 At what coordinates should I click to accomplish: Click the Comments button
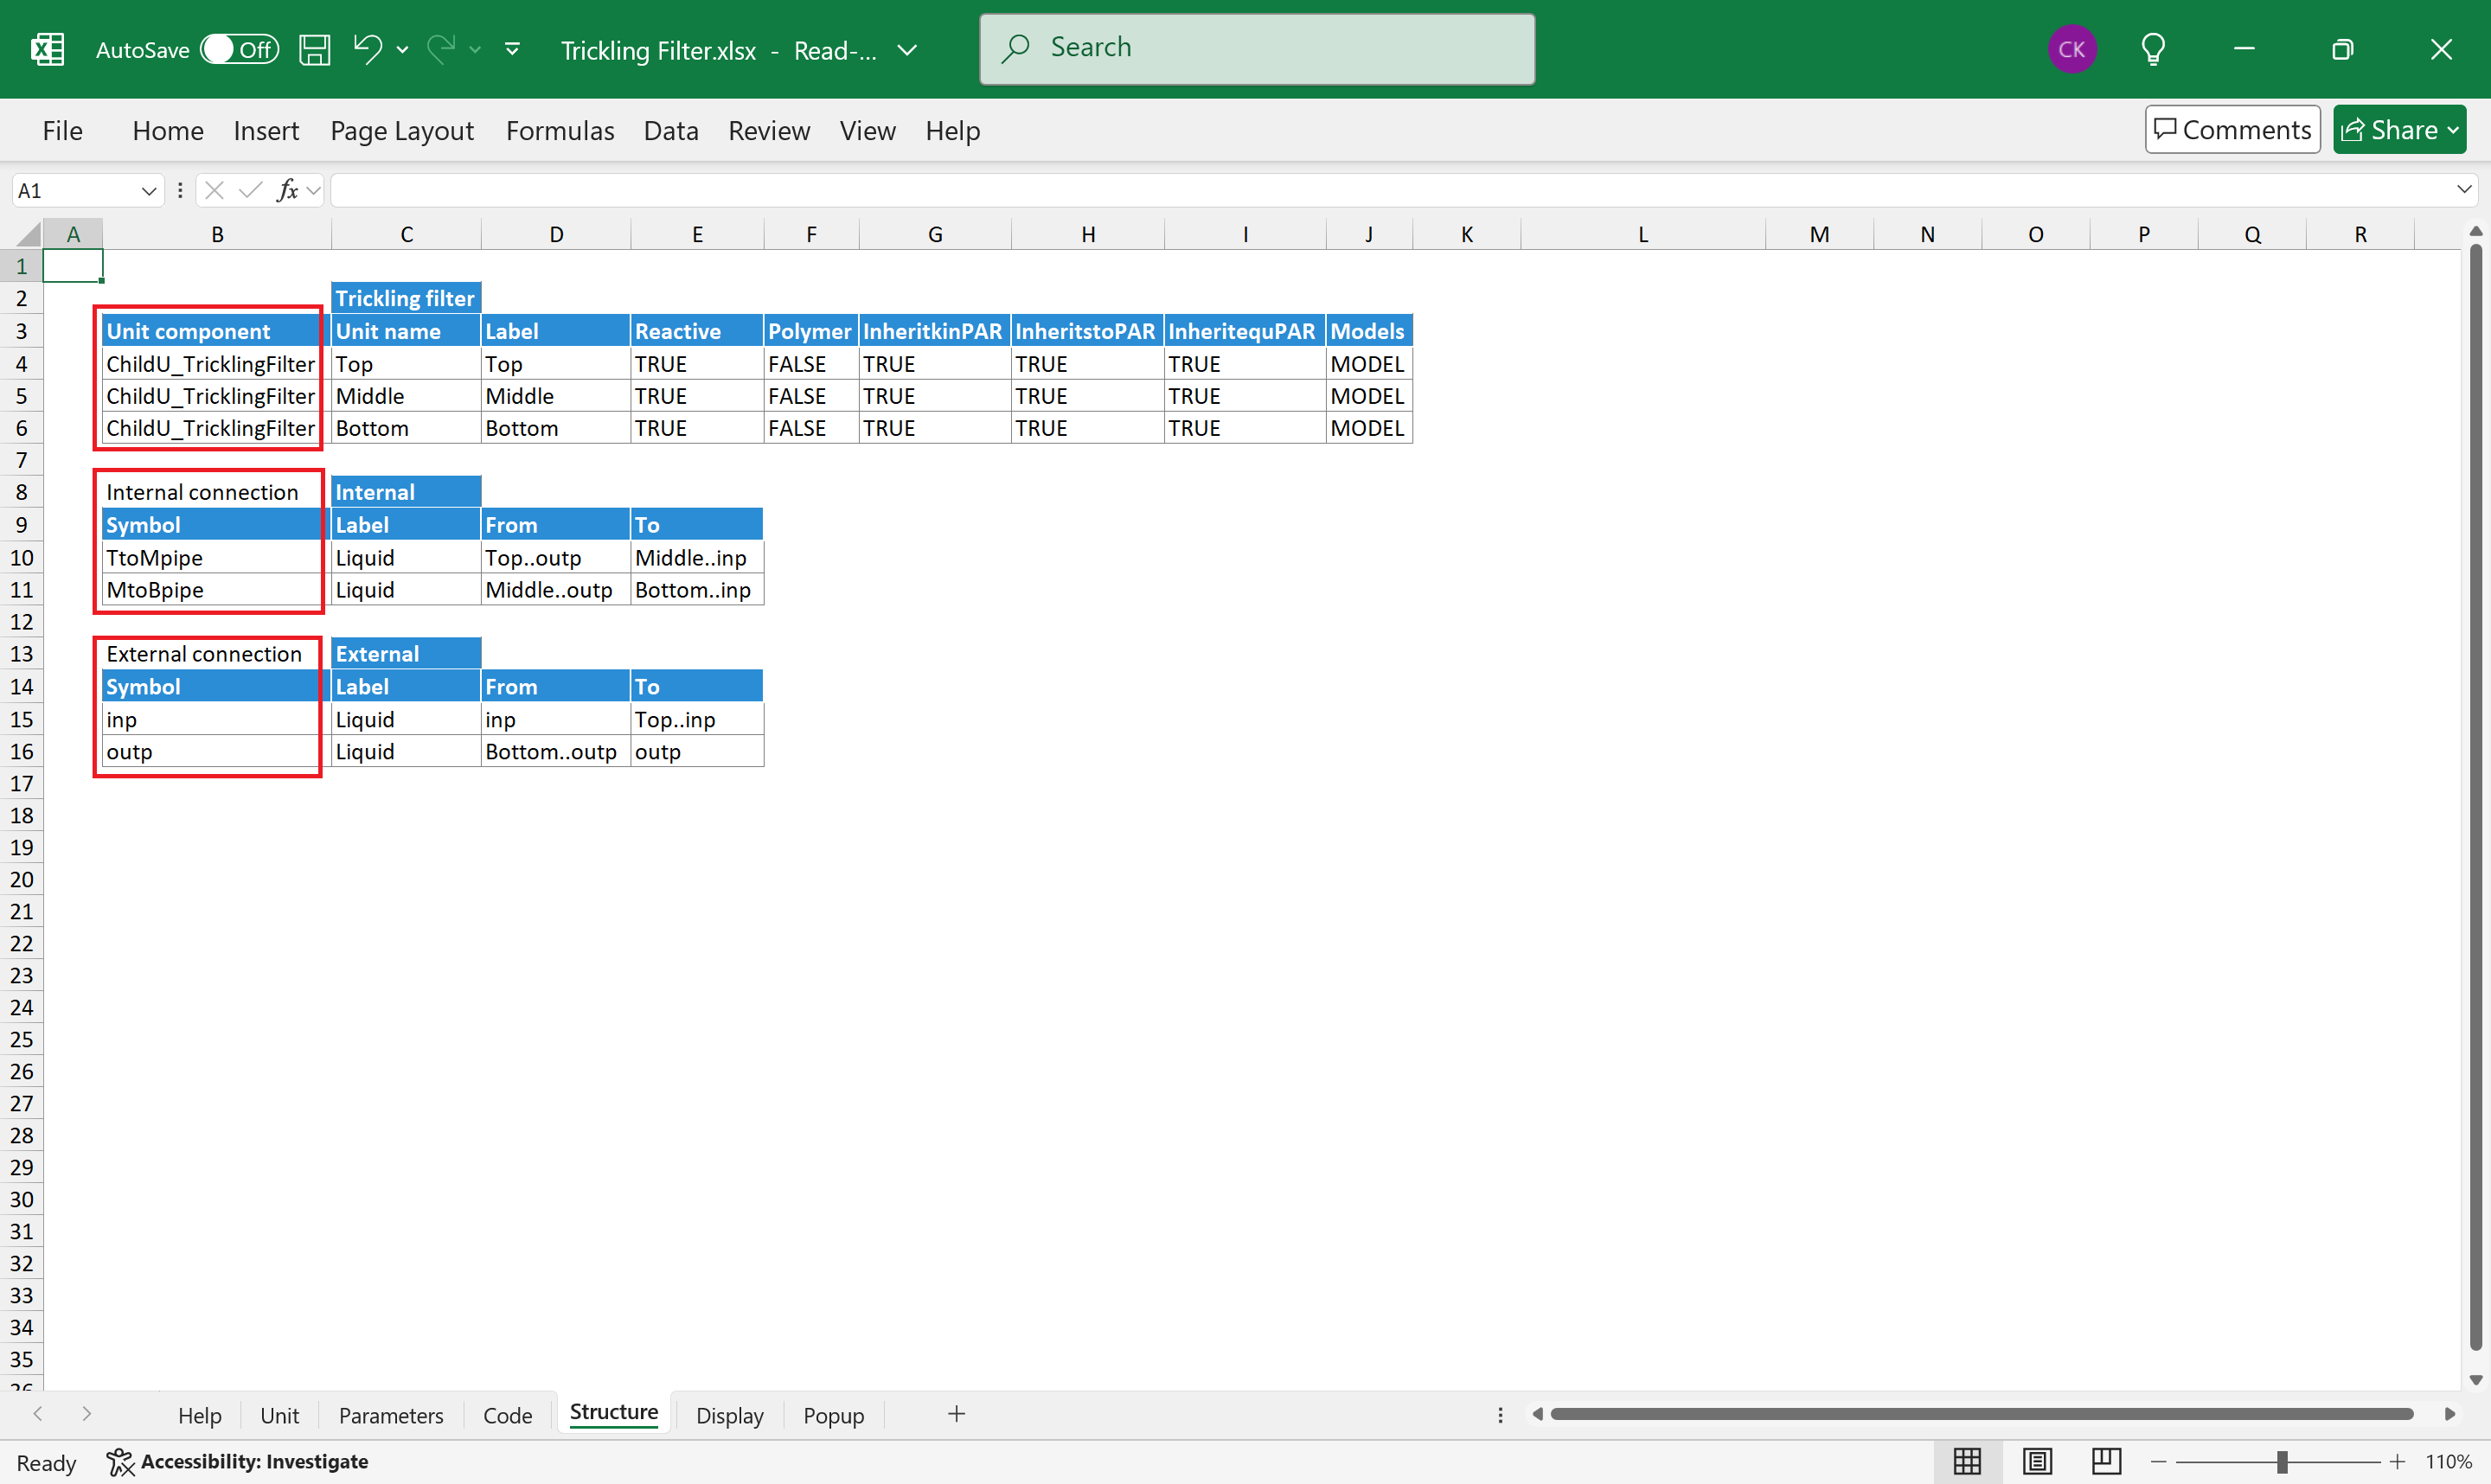(2232, 130)
